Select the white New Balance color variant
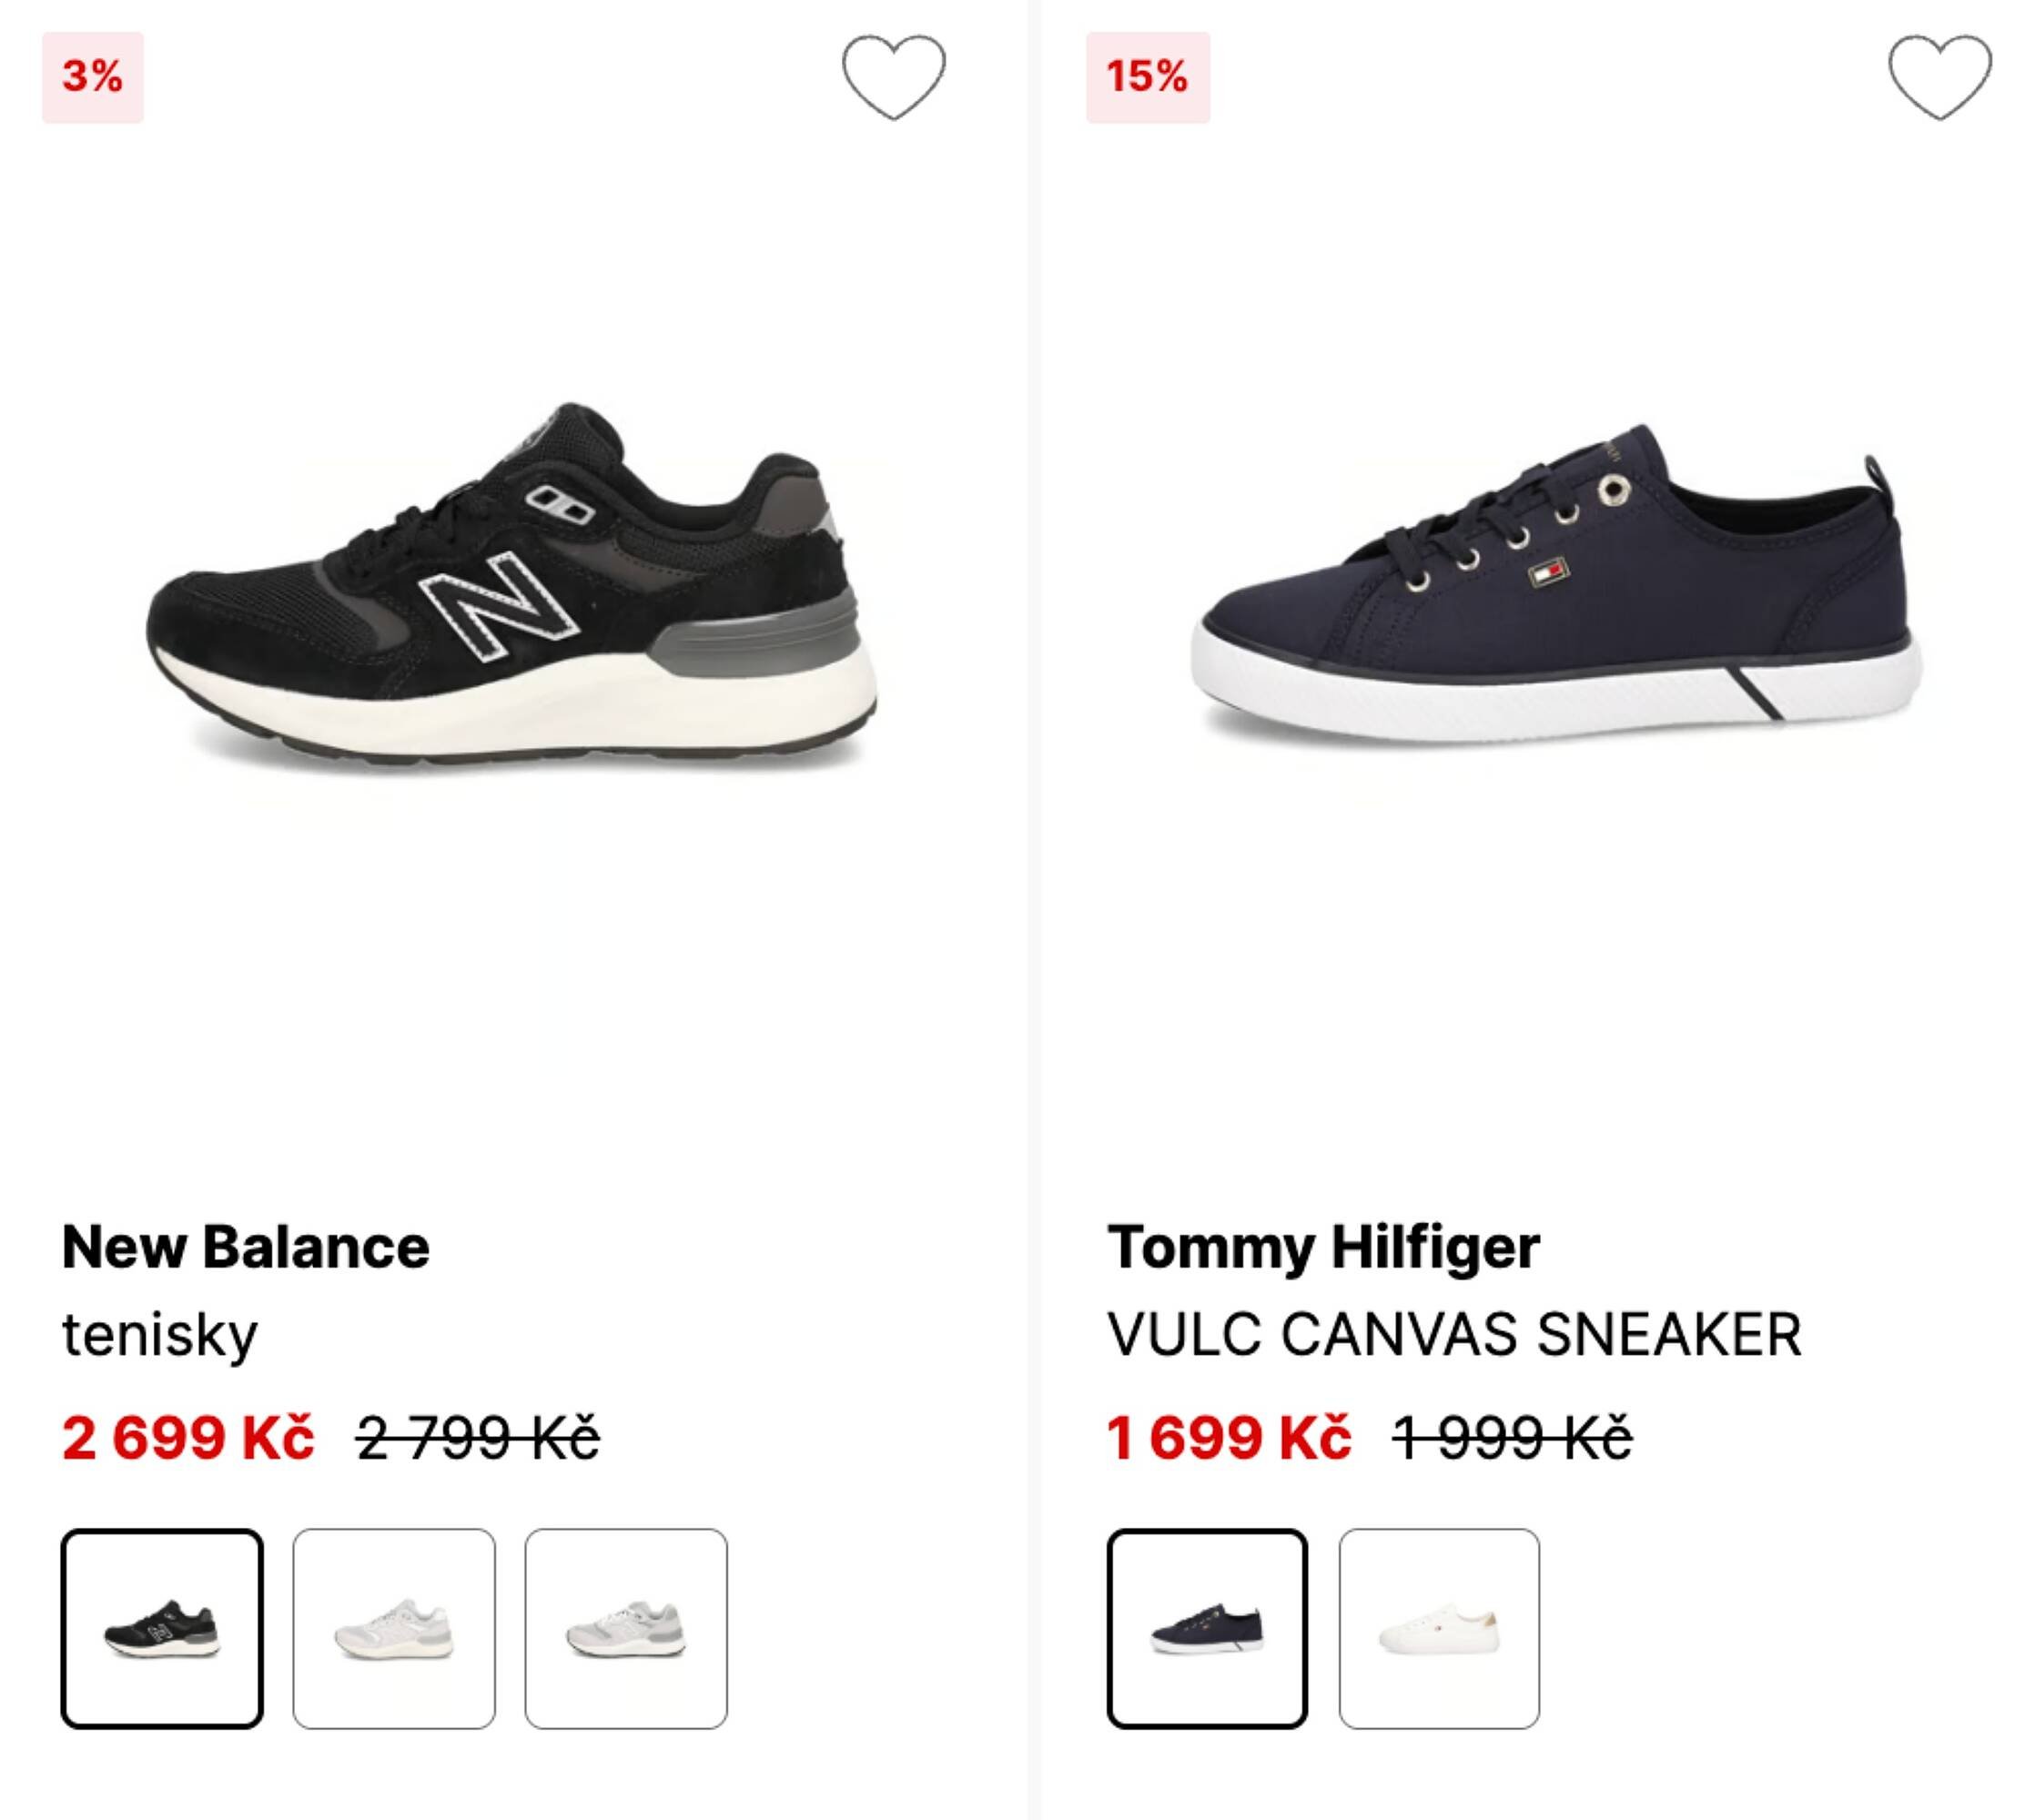Screen dimensions: 2035x1820 click(x=394, y=1629)
